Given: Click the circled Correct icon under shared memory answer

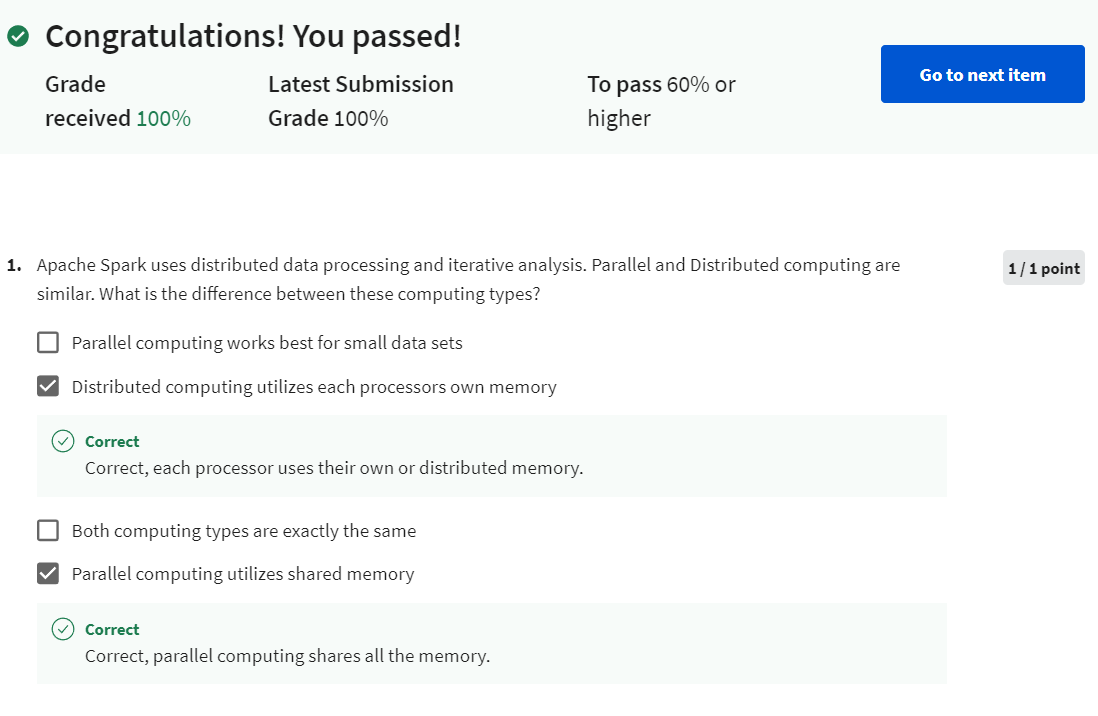Looking at the screenshot, I should pyautogui.click(x=63, y=628).
